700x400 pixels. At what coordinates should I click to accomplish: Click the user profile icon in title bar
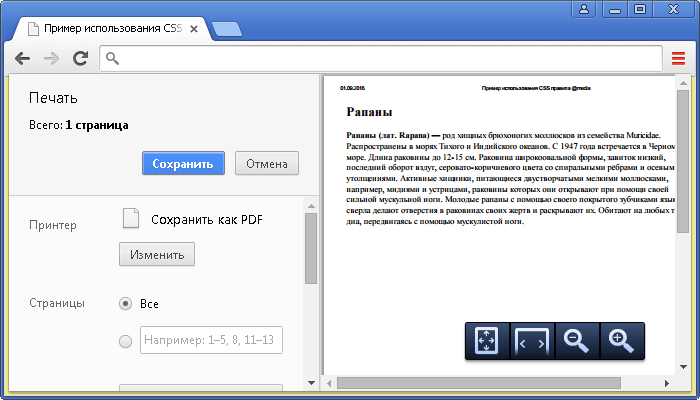tap(584, 9)
